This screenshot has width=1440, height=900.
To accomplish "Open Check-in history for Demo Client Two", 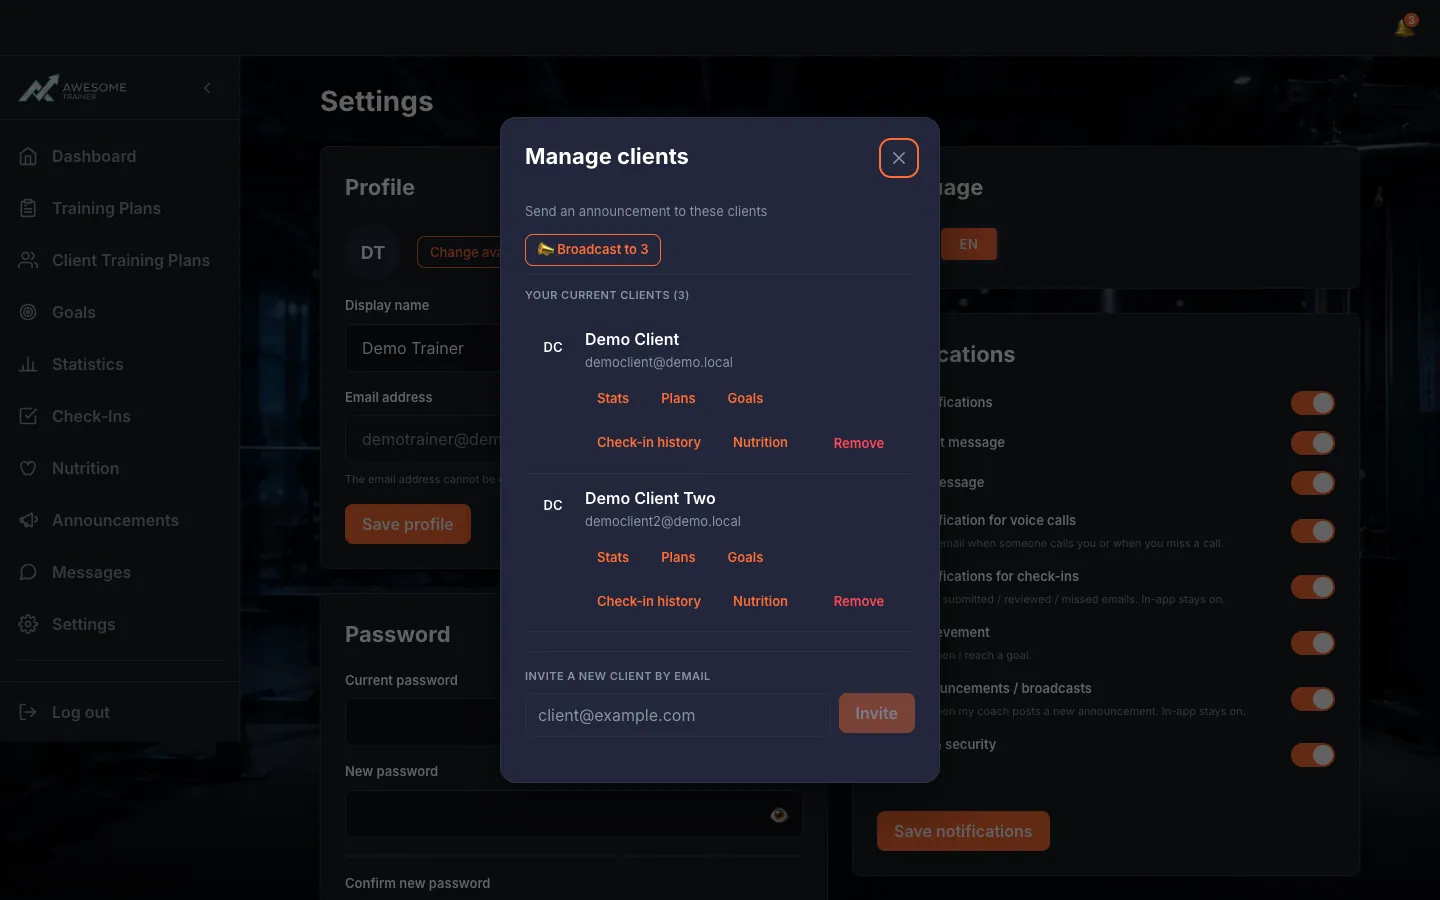I will [649, 601].
